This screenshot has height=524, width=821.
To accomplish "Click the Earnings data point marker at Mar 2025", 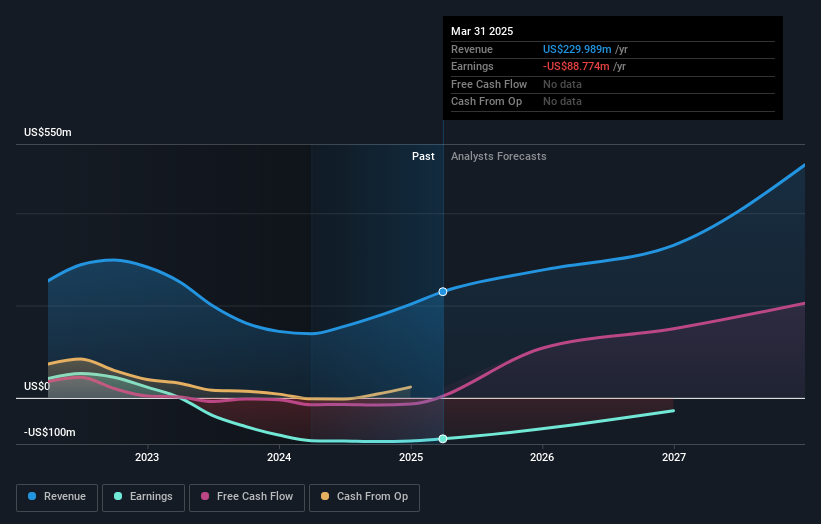I will (x=443, y=439).
